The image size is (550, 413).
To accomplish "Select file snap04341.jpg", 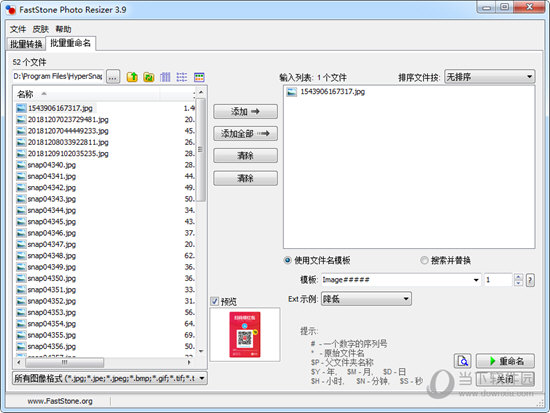I will click(52, 176).
